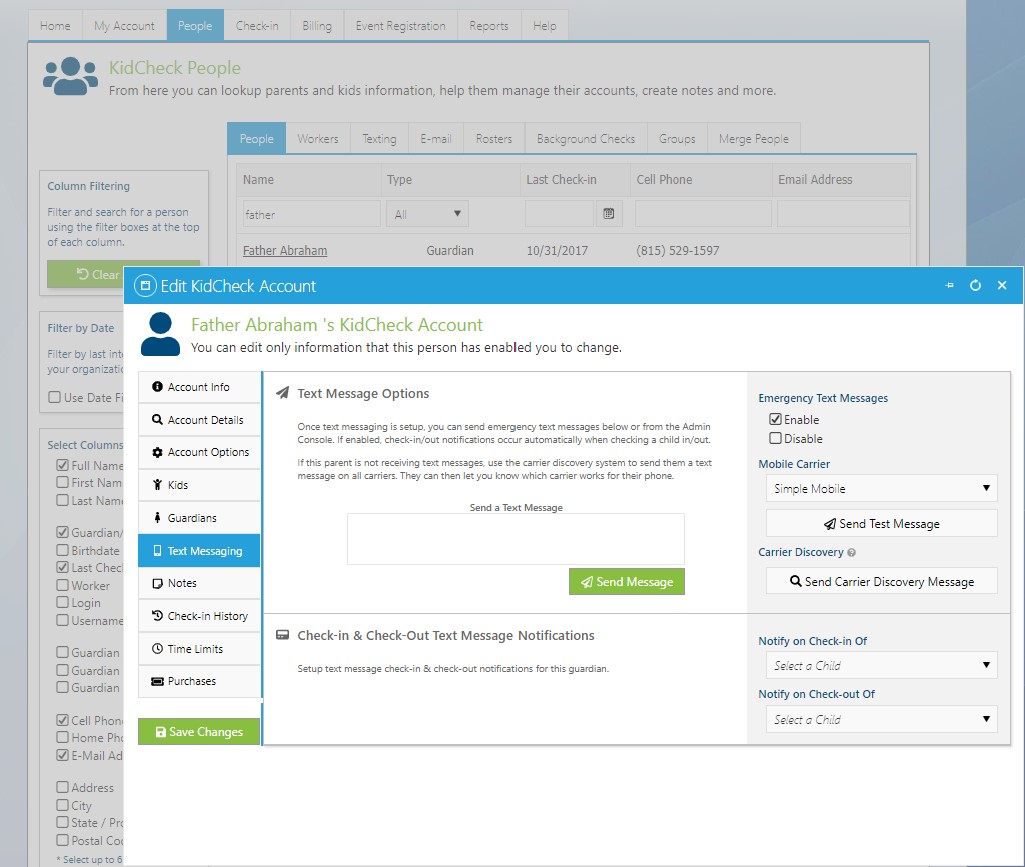Toggle Birthdate column checkbox
The width and height of the screenshot is (1025, 867).
point(63,550)
